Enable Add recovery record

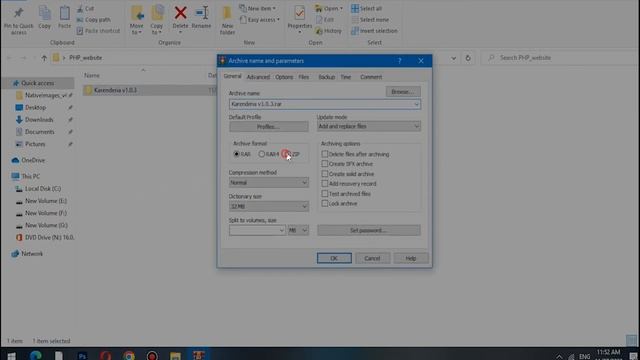coord(324,184)
